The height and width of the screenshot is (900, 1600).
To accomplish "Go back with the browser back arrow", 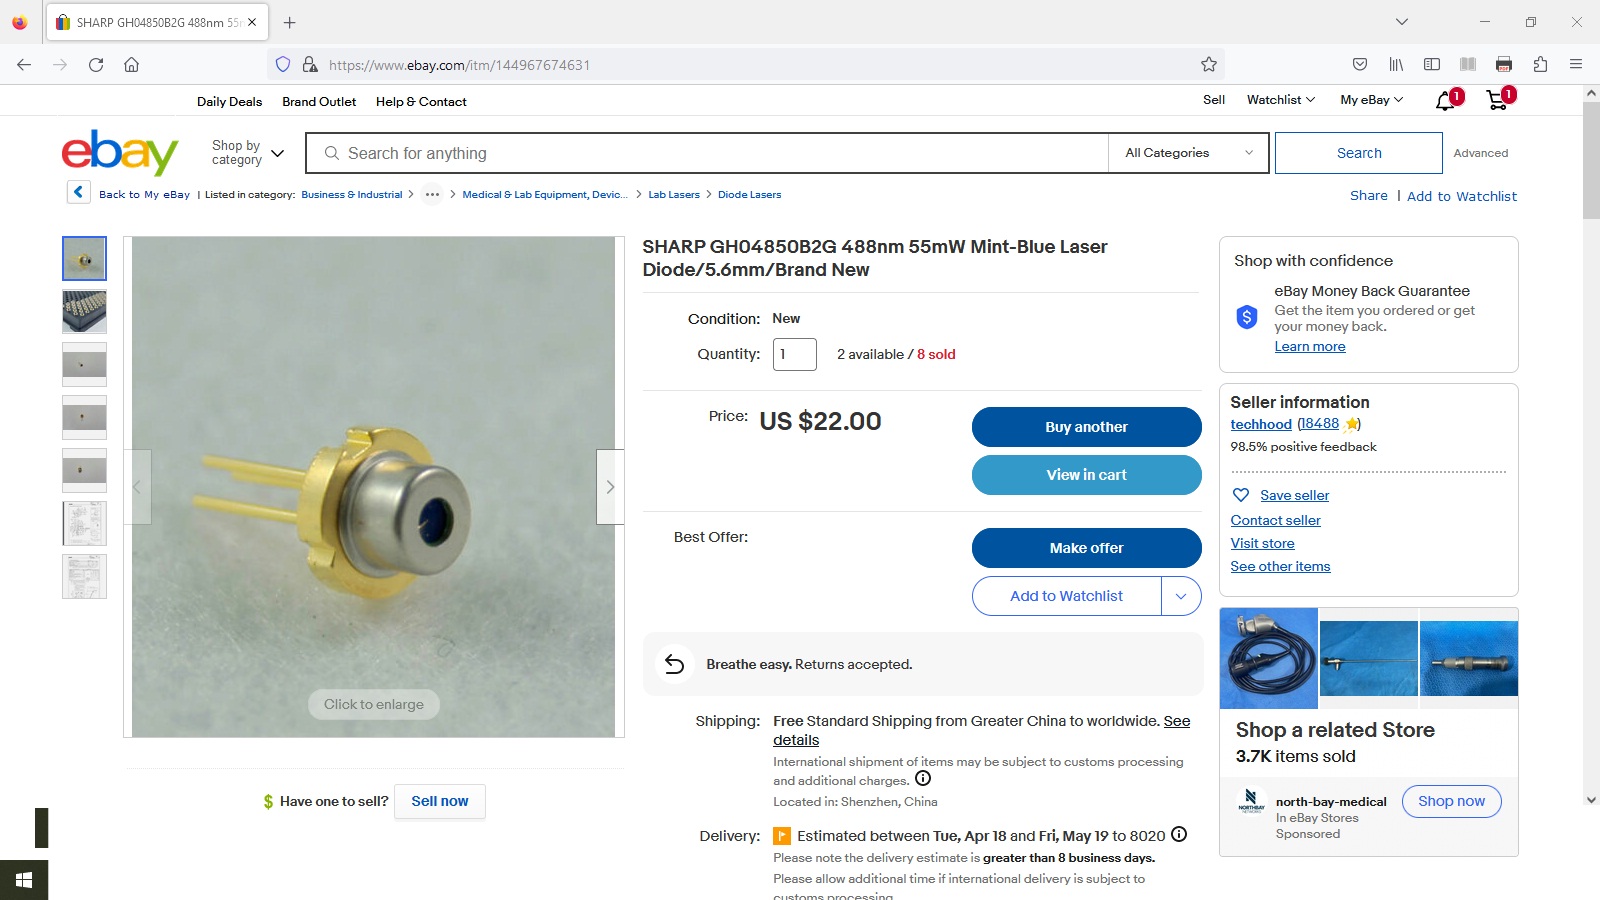I will tap(24, 65).
